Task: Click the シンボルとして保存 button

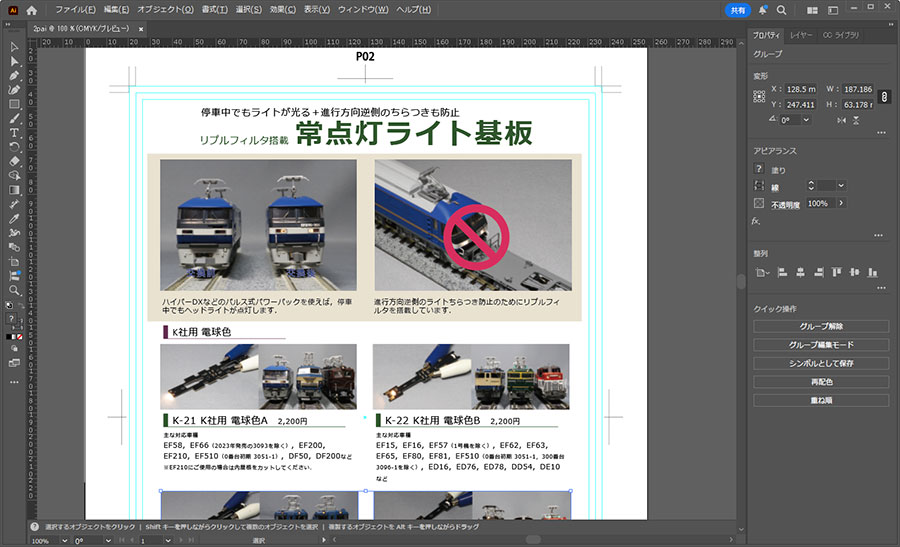Action: point(821,363)
